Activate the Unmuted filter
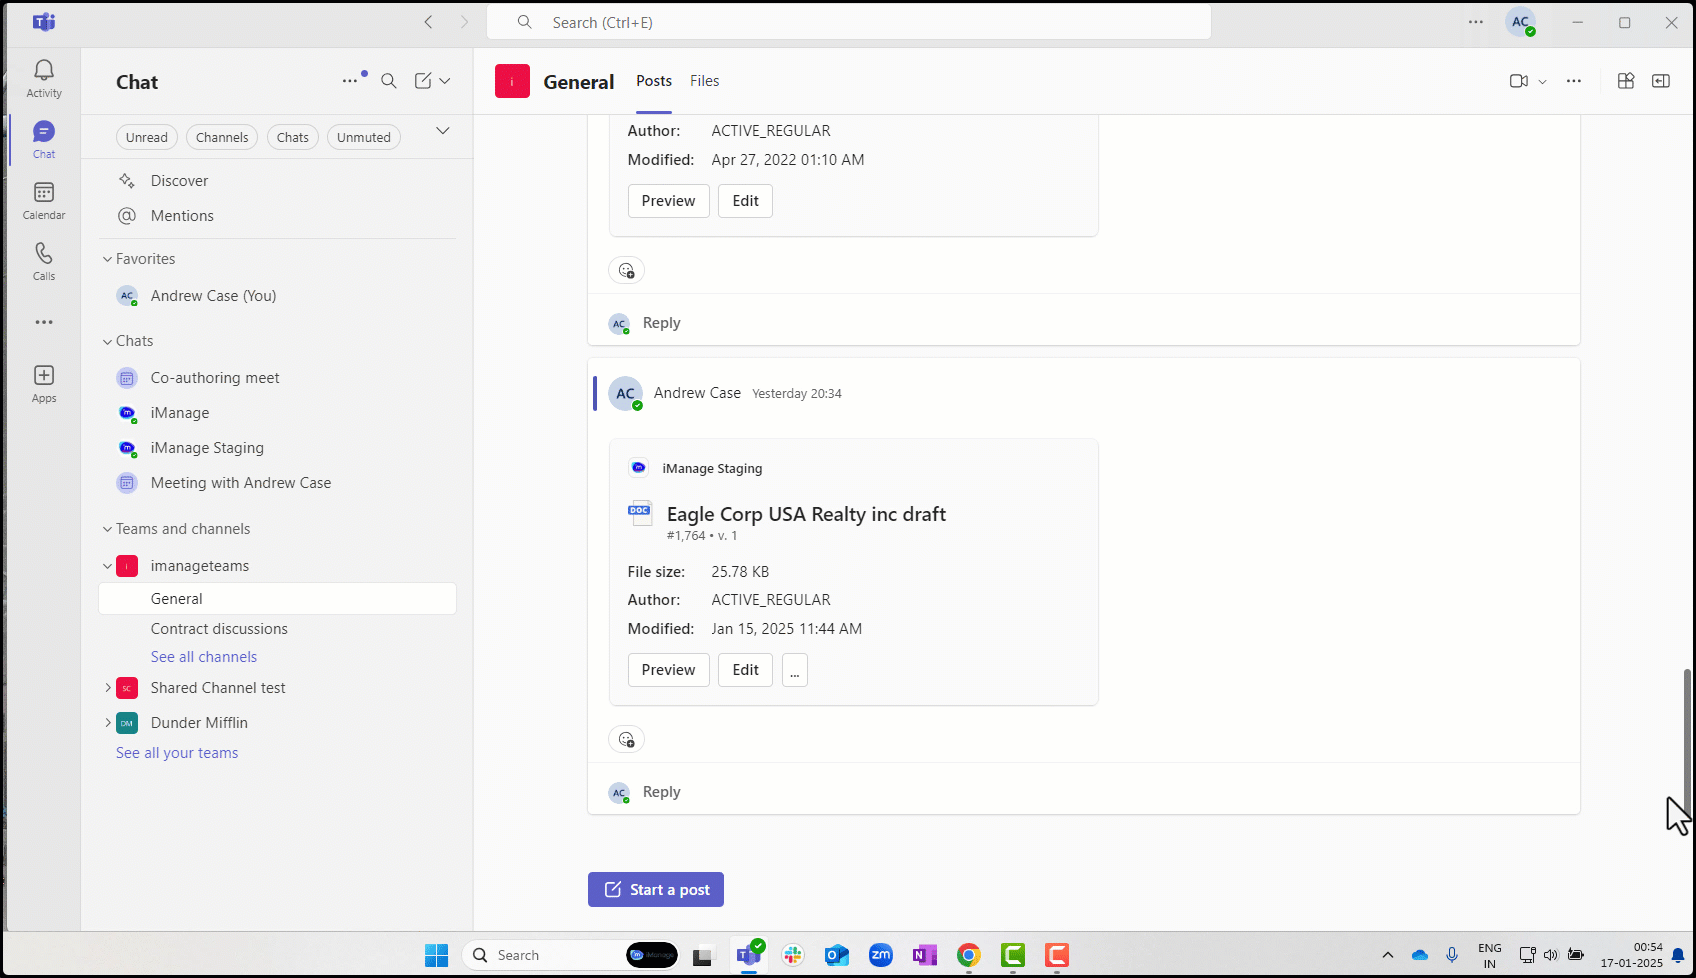1696x978 pixels. click(x=363, y=137)
